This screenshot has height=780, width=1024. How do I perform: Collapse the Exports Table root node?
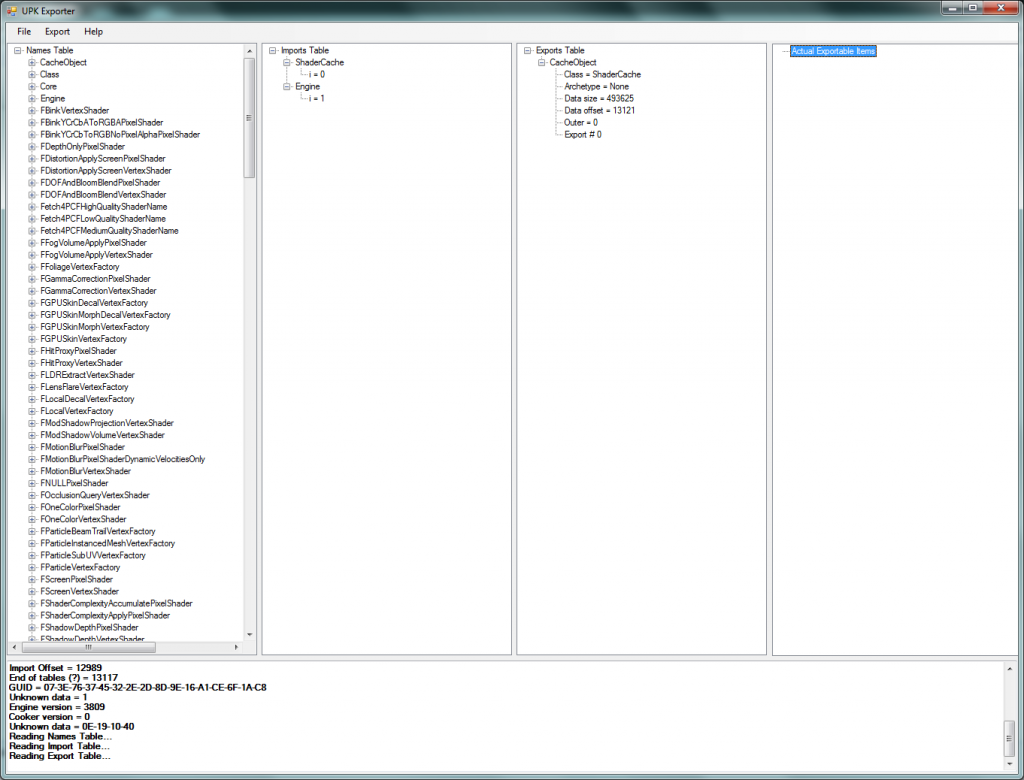click(528, 50)
